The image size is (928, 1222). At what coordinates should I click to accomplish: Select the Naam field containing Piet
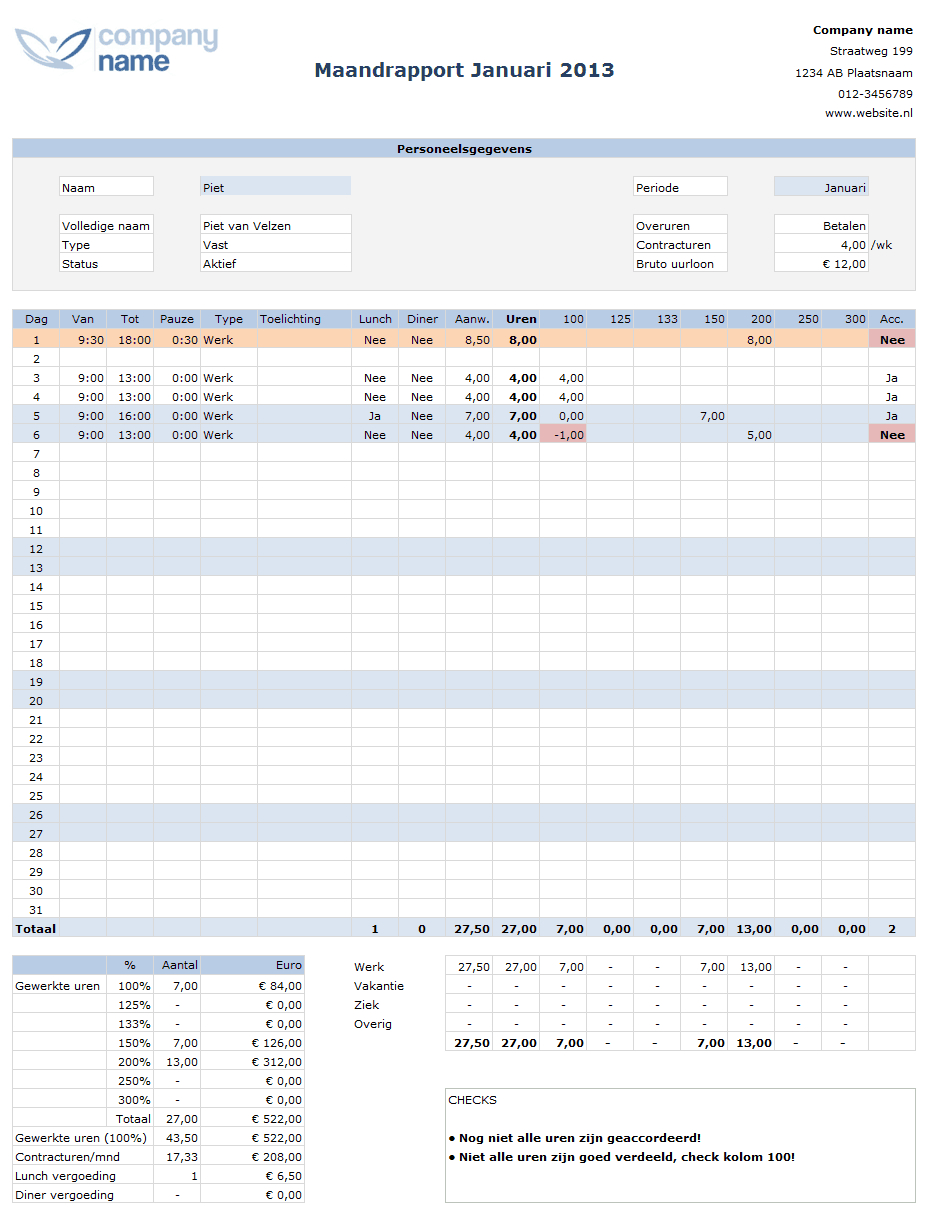click(275, 187)
